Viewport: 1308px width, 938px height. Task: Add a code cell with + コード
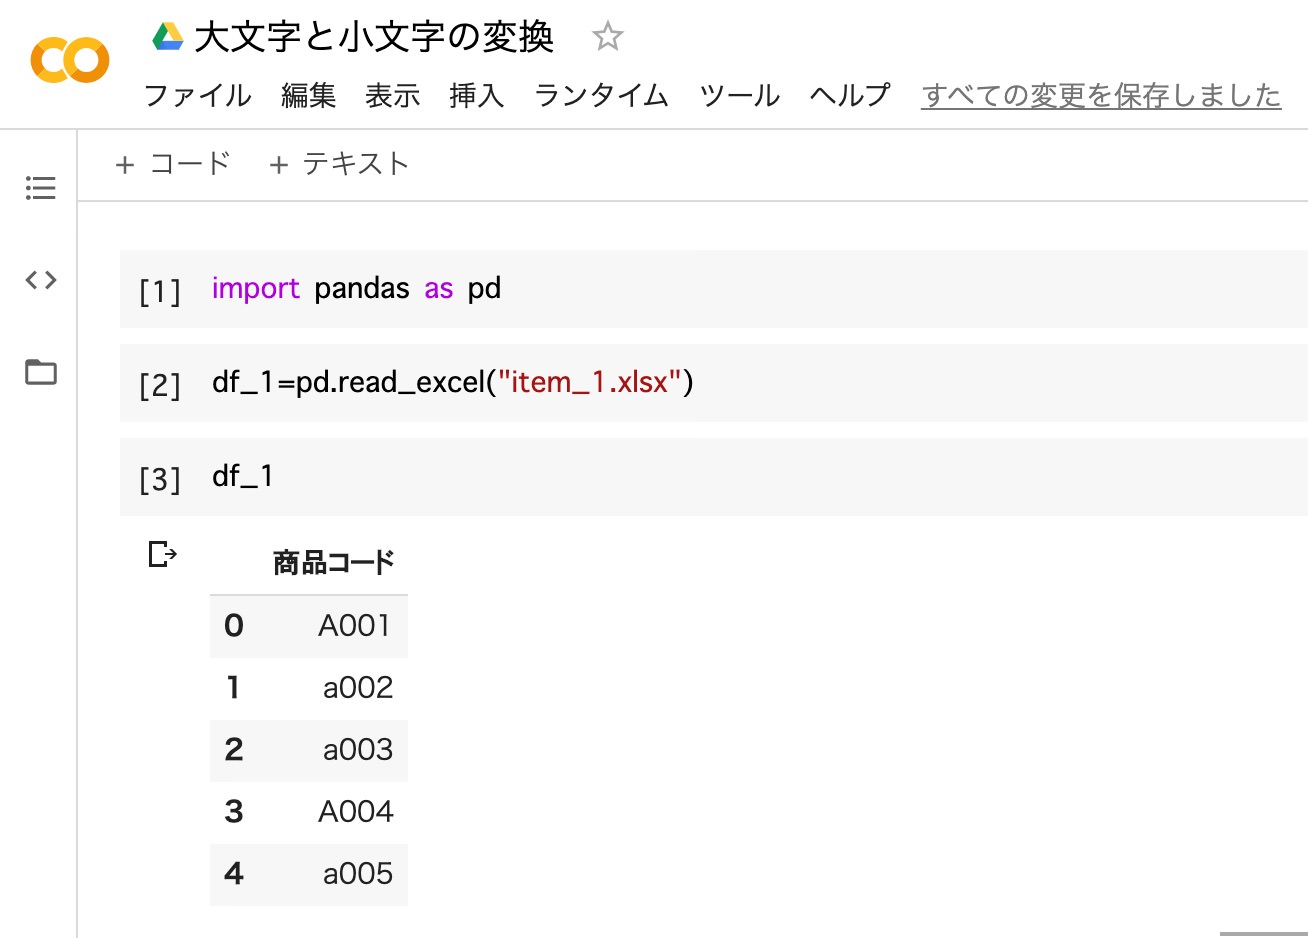click(173, 164)
